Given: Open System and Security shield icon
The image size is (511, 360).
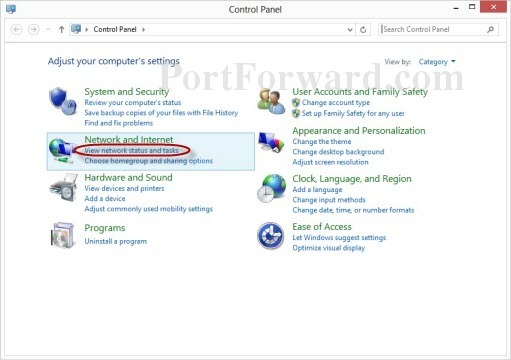Looking at the screenshot, I should pos(63,101).
